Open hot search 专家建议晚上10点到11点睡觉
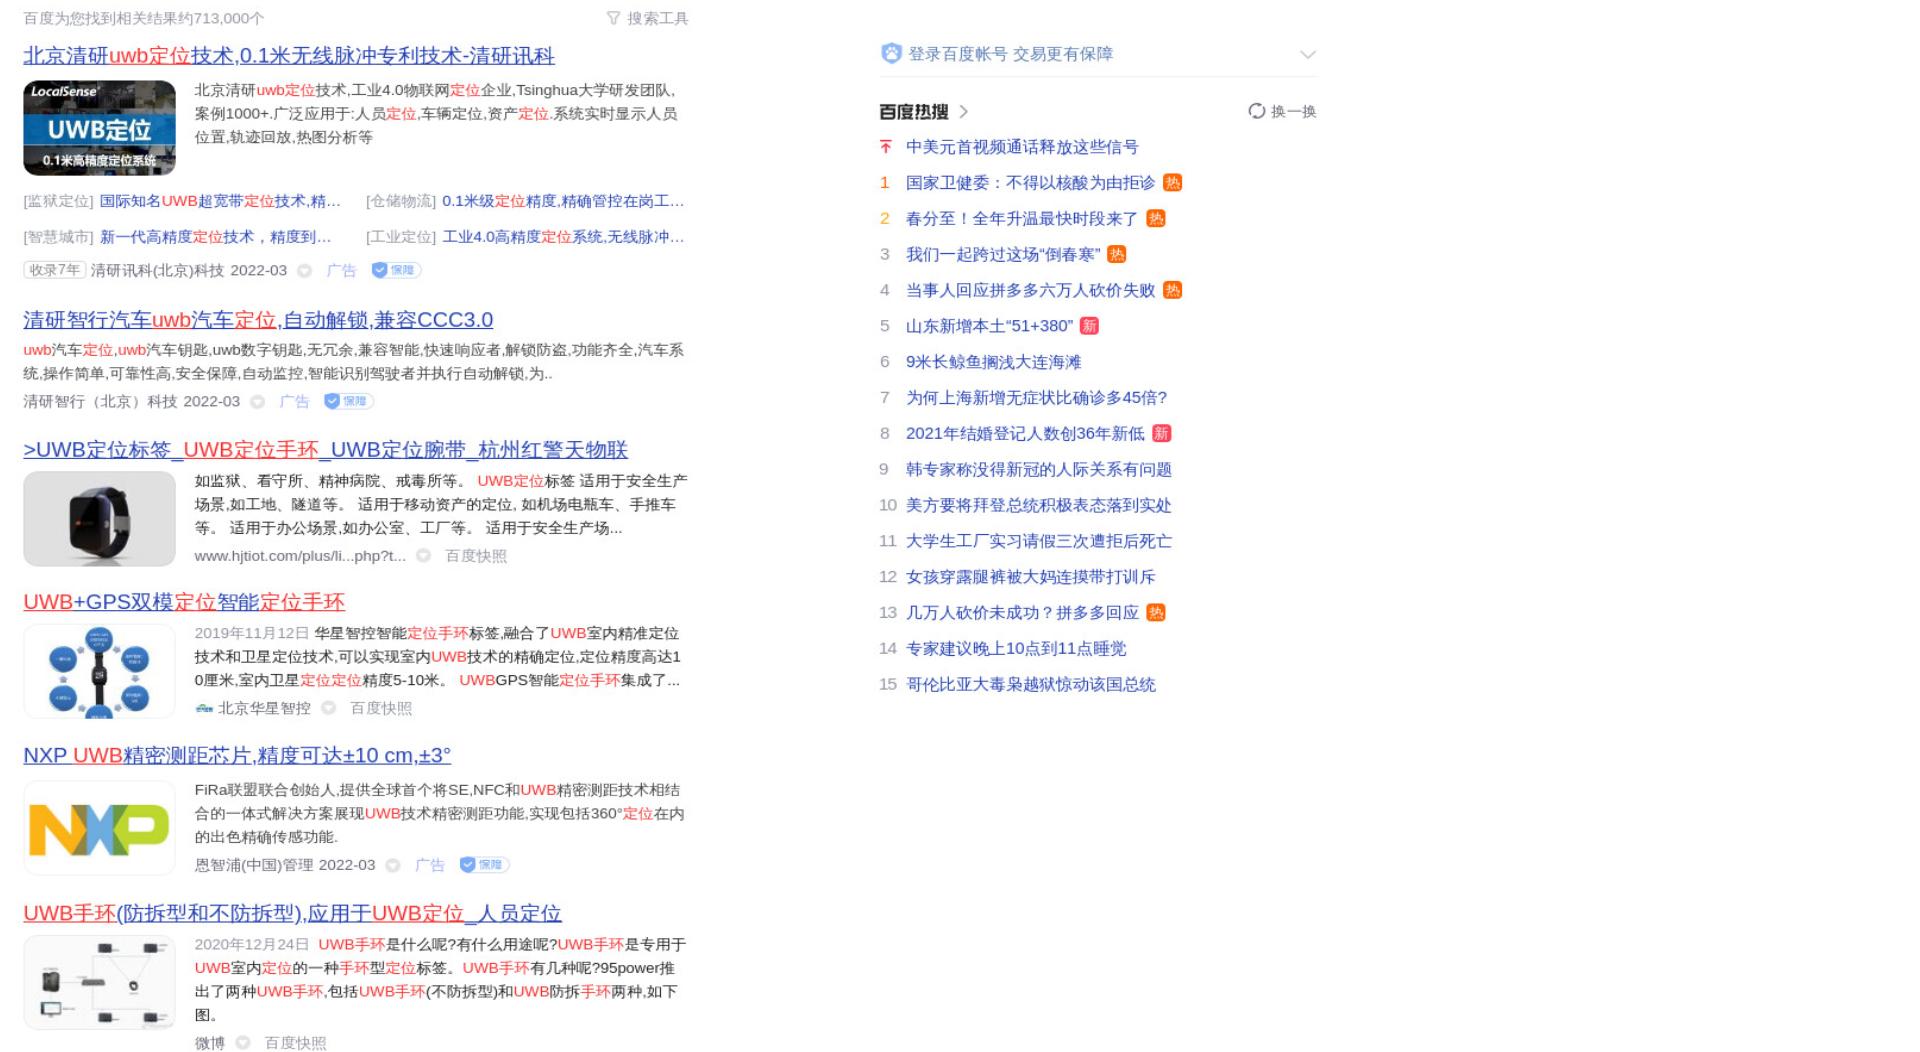The height and width of the screenshot is (1052, 1920). pyautogui.click(x=1016, y=649)
